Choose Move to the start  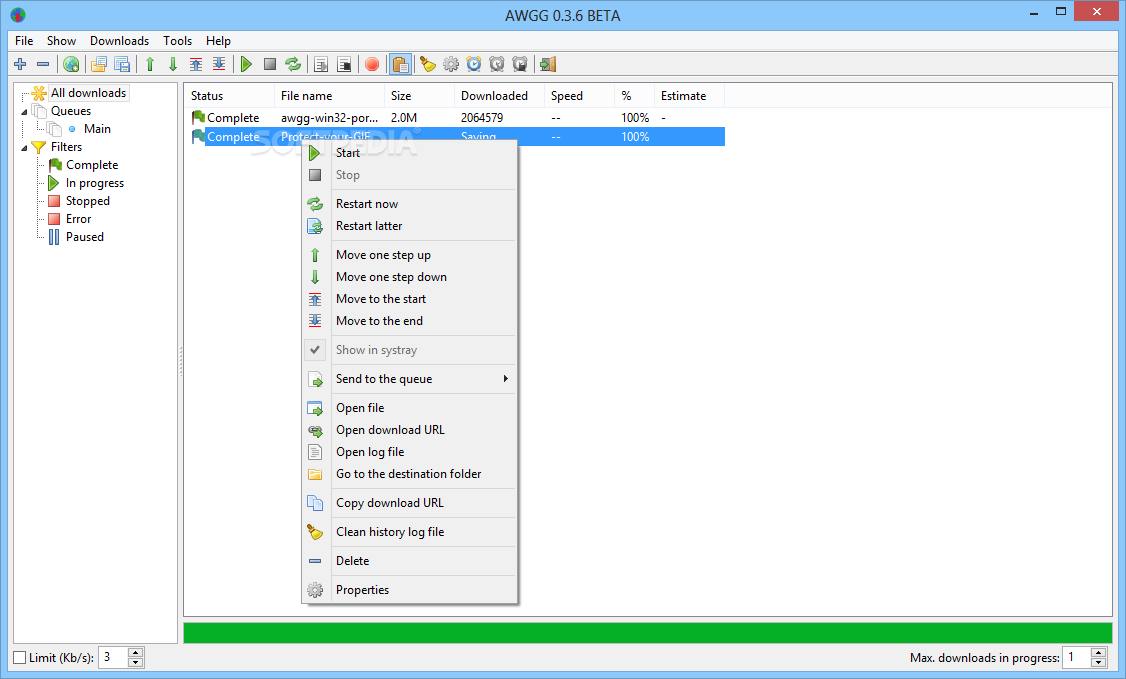pyautogui.click(x=409, y=299)
